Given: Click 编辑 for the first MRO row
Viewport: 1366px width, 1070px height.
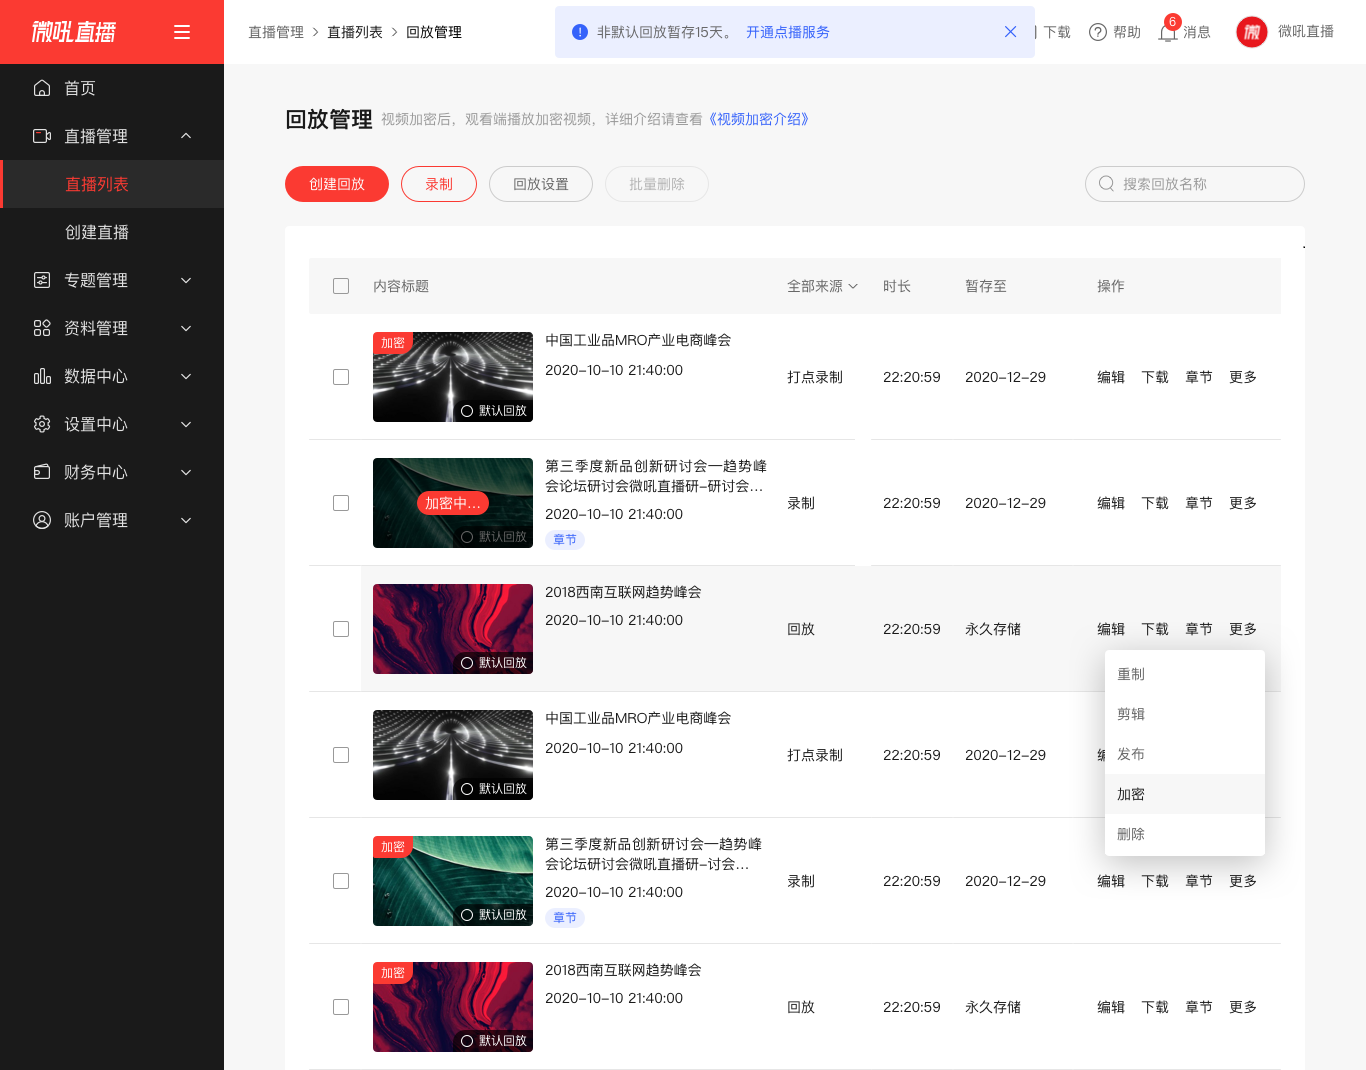Looking at the screenshot, I should [x=1111, y=377].
